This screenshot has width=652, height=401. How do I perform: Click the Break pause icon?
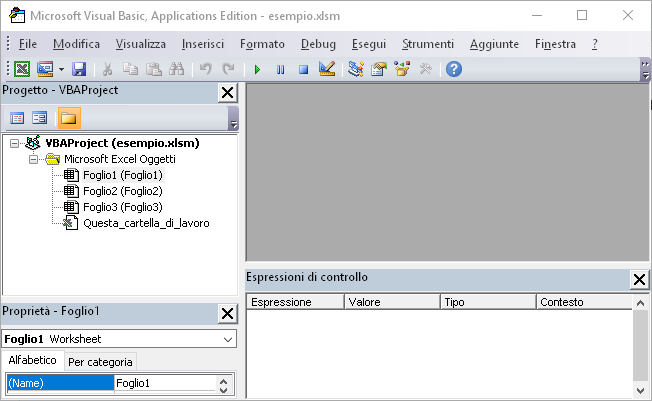281,69
